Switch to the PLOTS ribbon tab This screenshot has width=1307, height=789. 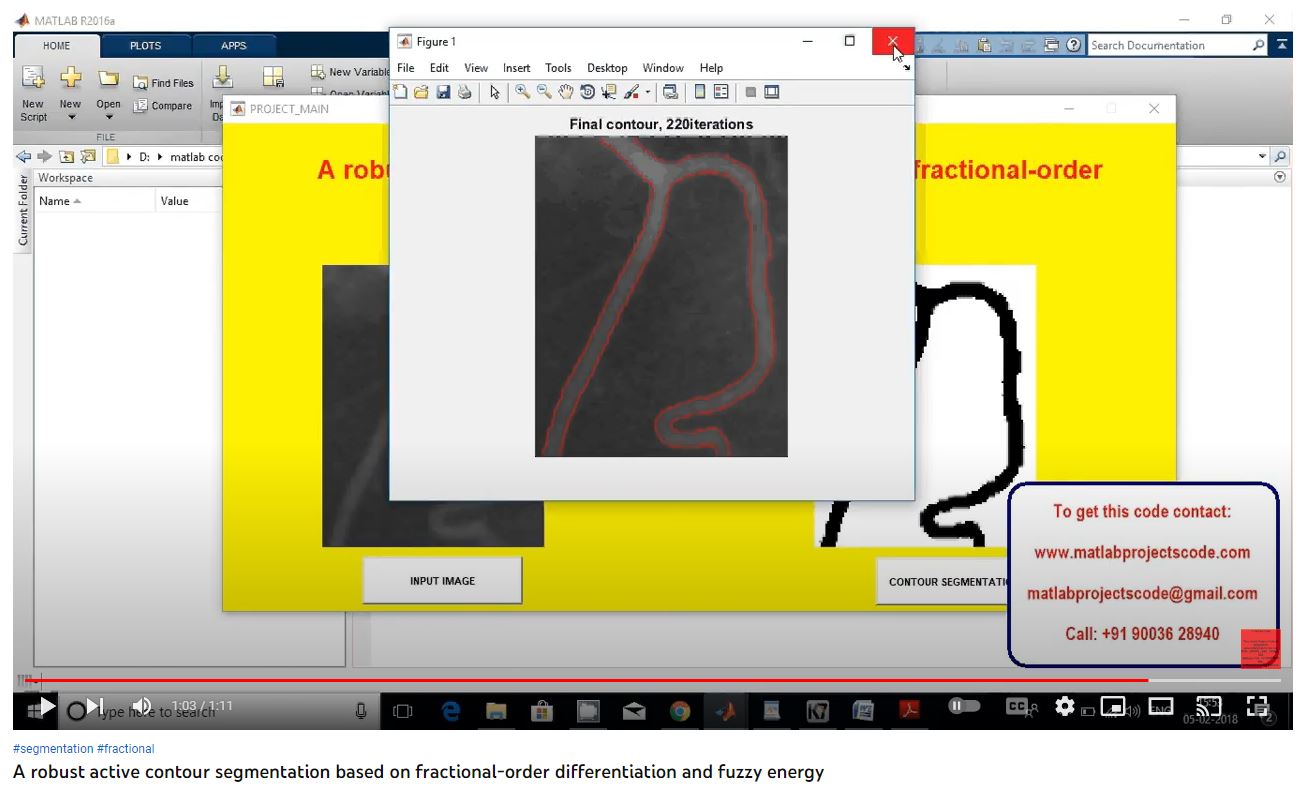(x=145, y=46)
